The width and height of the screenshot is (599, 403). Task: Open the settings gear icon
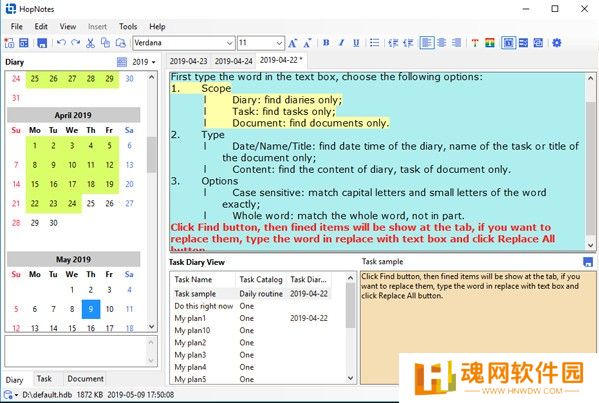click(557, 43)
